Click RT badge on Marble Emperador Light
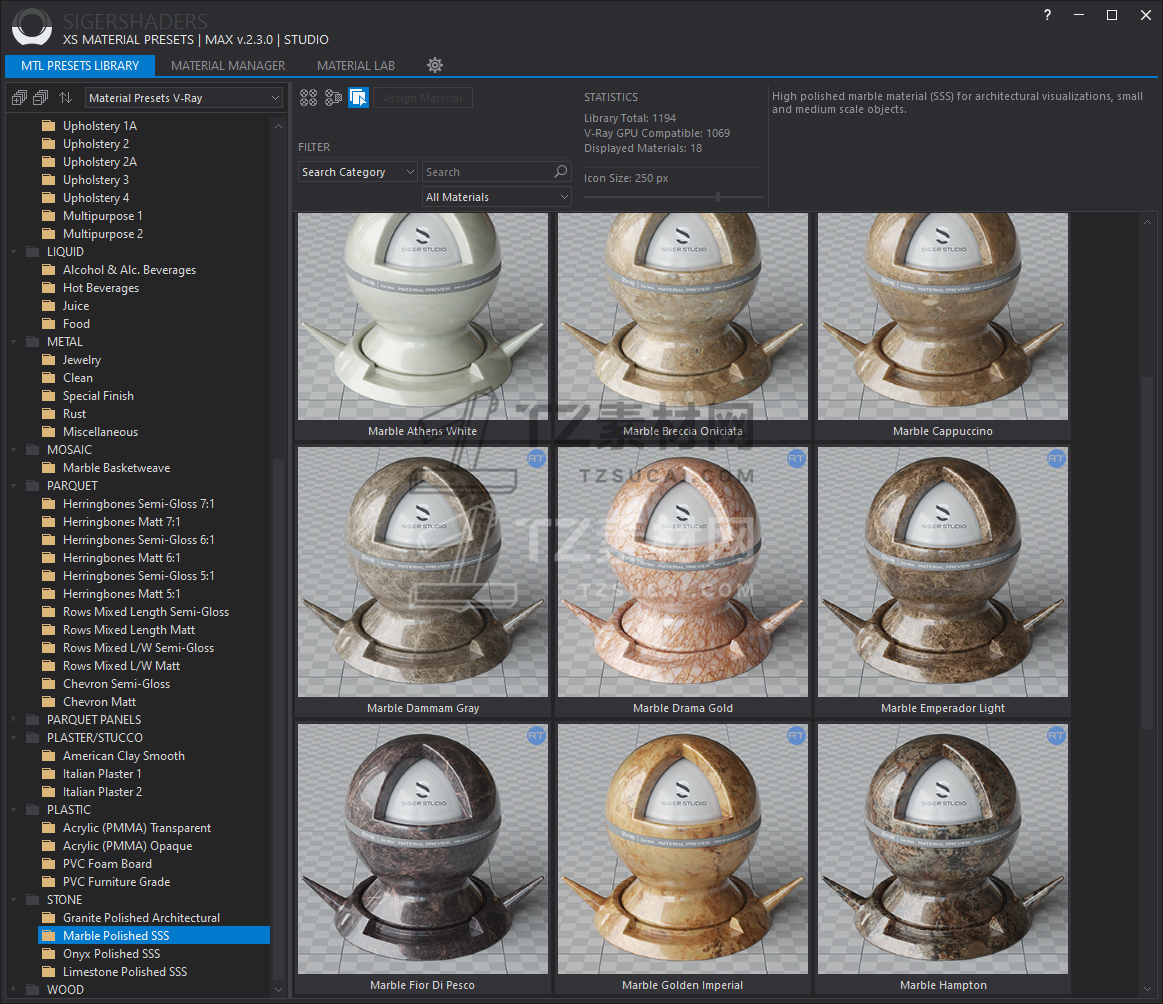1163x1004 pixels. click(1056, 459)
